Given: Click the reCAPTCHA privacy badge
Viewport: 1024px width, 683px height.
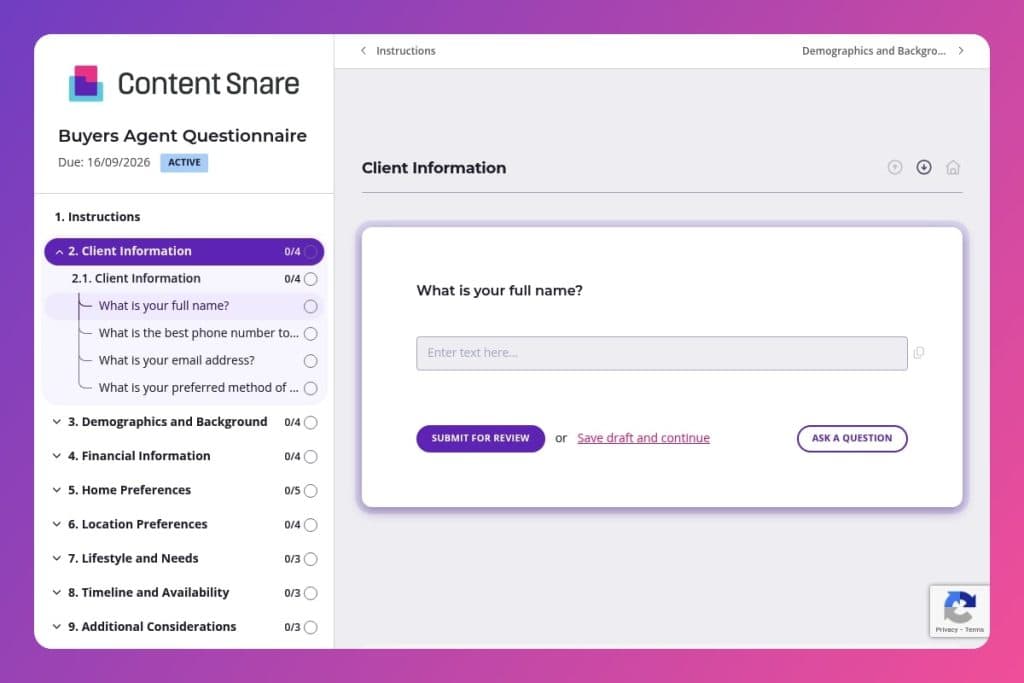Looking at the screenshot, I should coord(959,610).
